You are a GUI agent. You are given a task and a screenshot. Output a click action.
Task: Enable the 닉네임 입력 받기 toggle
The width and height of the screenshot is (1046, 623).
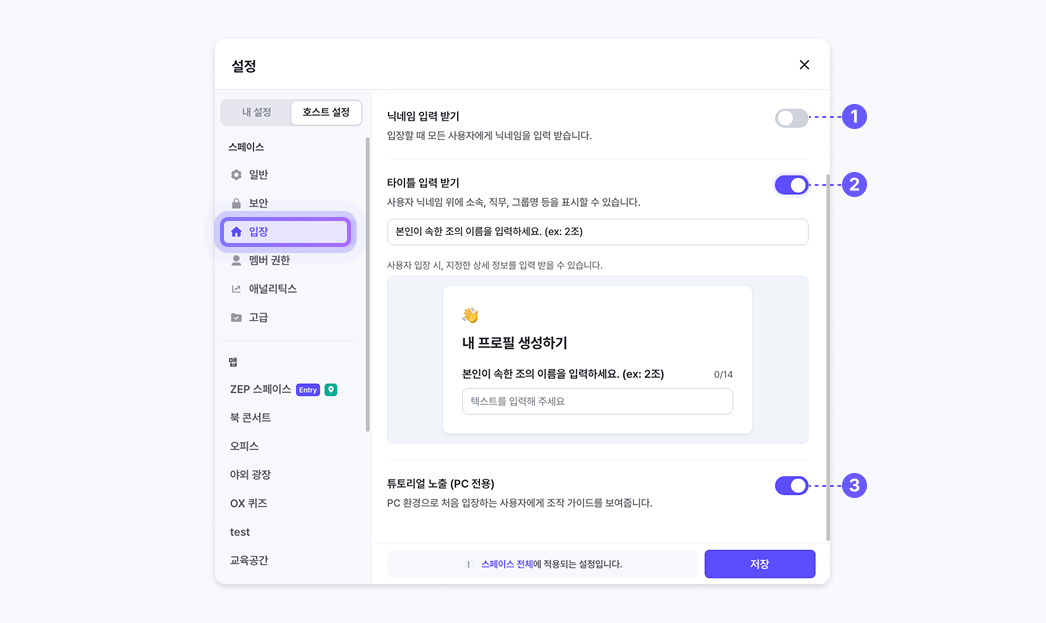pyautogui.click(x=791, y=118)
